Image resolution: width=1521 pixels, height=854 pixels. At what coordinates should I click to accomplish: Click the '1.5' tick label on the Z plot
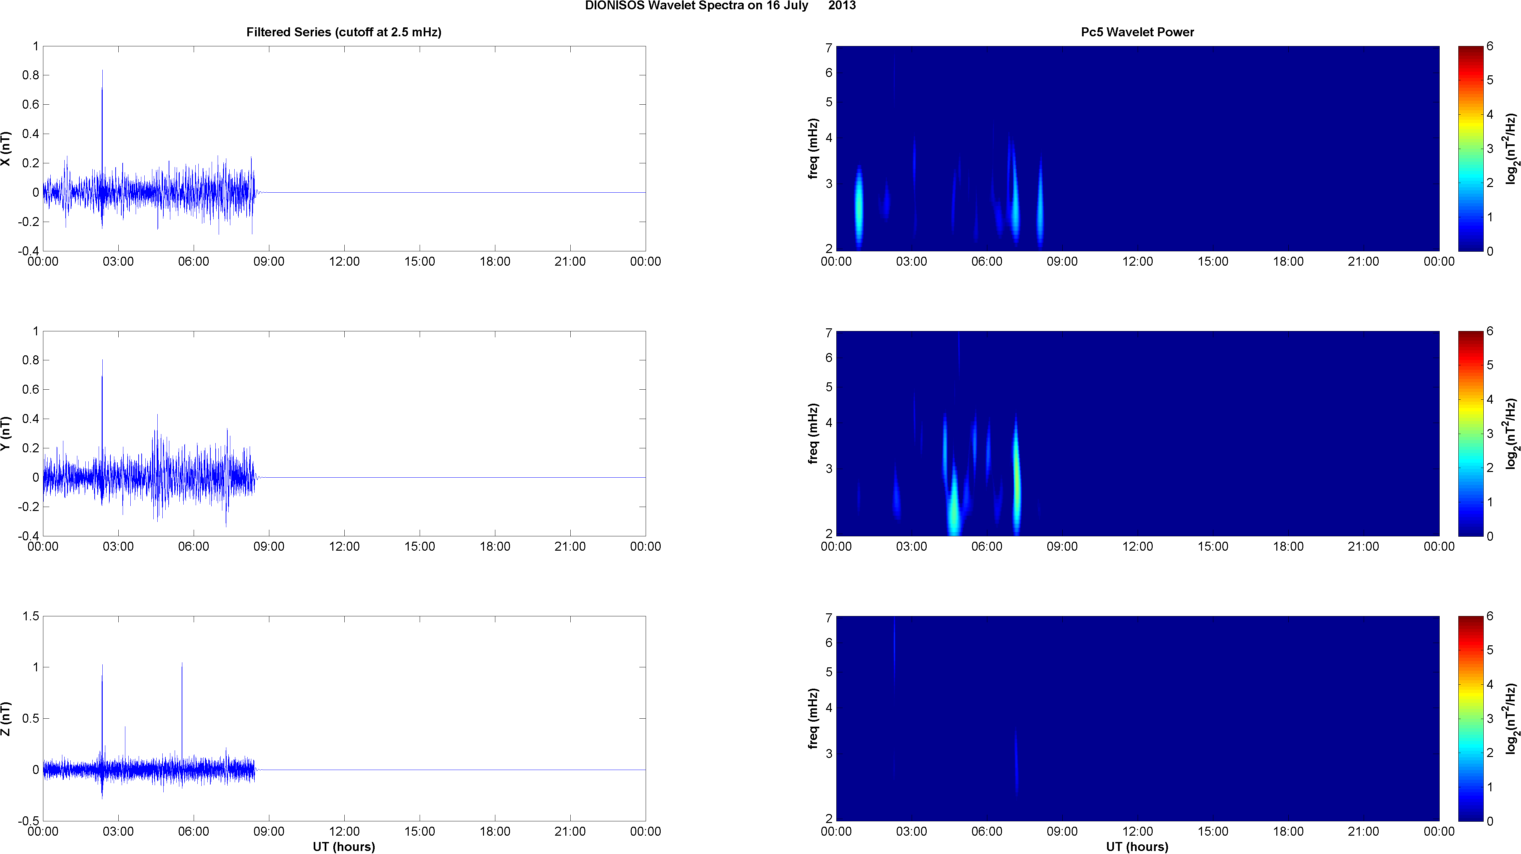click(30, 617)
